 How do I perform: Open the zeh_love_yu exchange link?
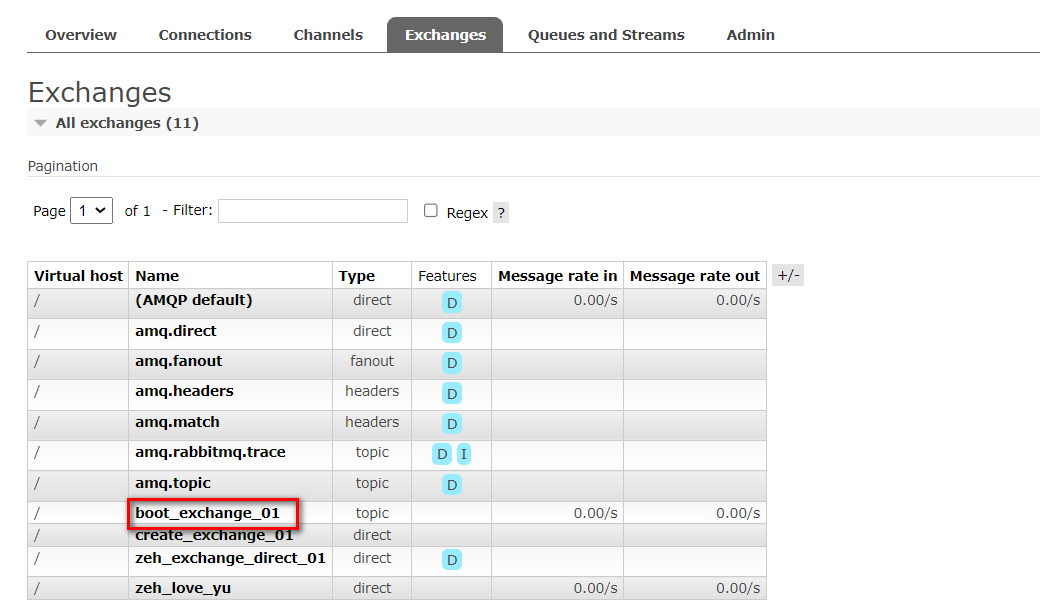click(x=183, y=588)
